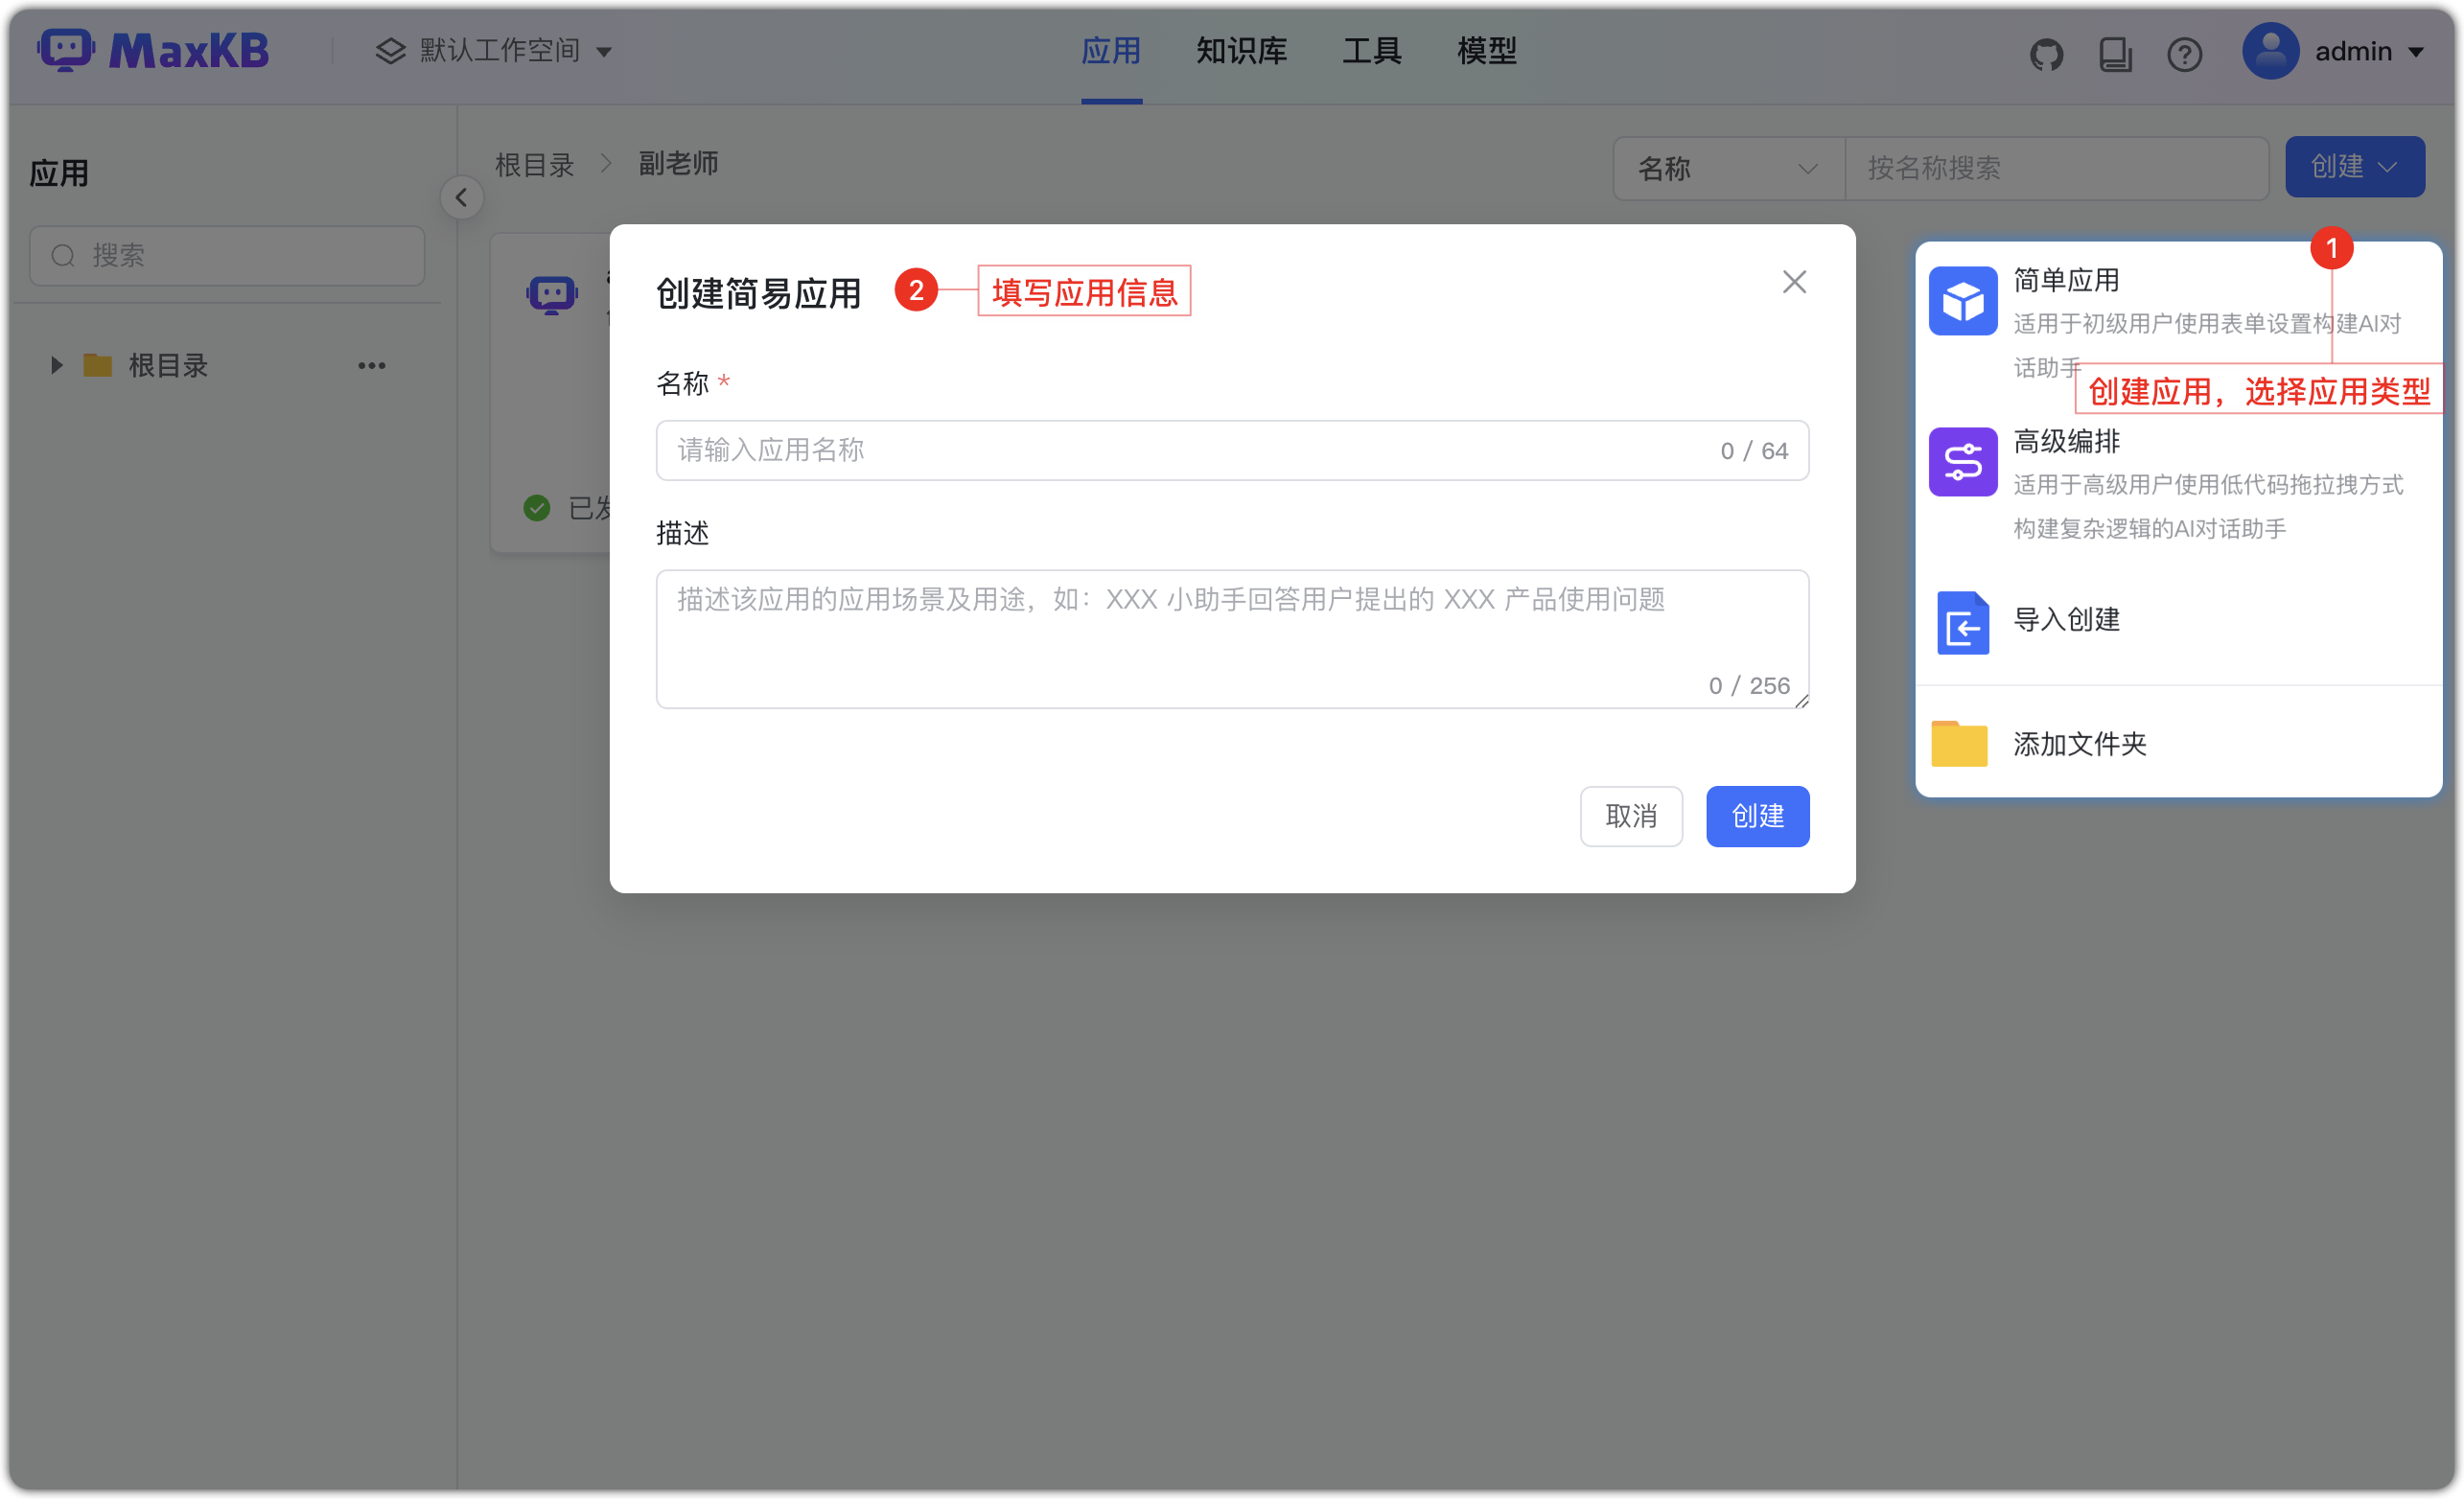Click the 创建简易应用 dialog title

758,293
